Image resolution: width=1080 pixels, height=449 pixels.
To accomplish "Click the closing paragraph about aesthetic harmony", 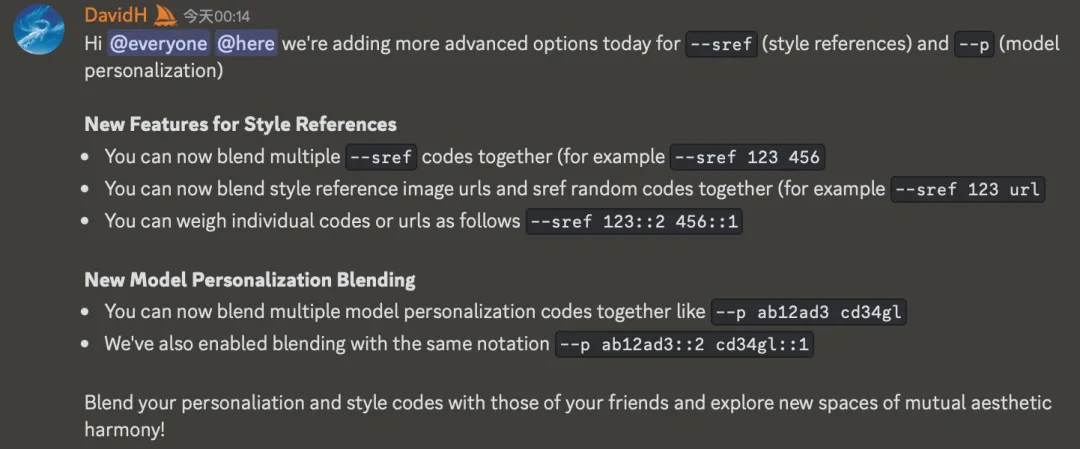I will tap(568, 416).
